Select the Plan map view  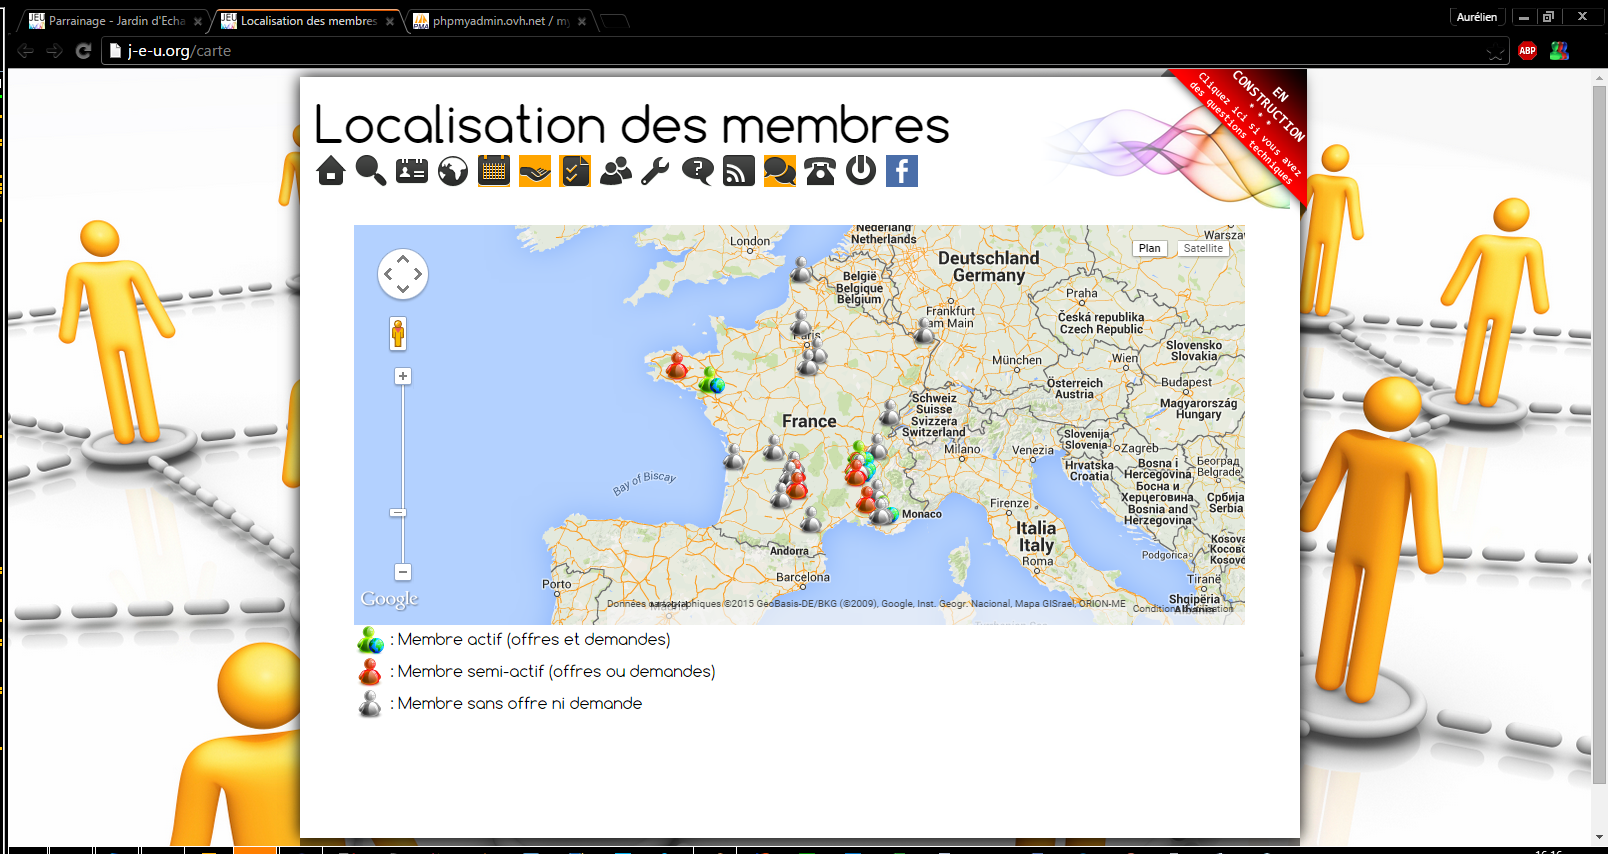(x=1150, y=248)
